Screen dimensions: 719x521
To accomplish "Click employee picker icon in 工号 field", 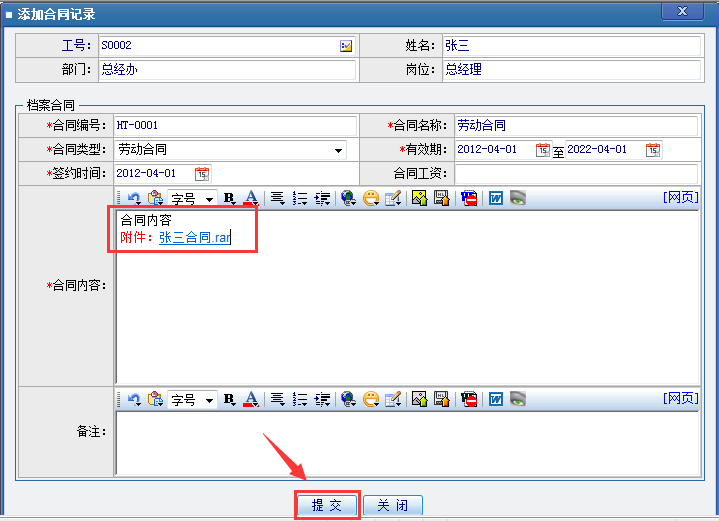I will click(346, 46).
